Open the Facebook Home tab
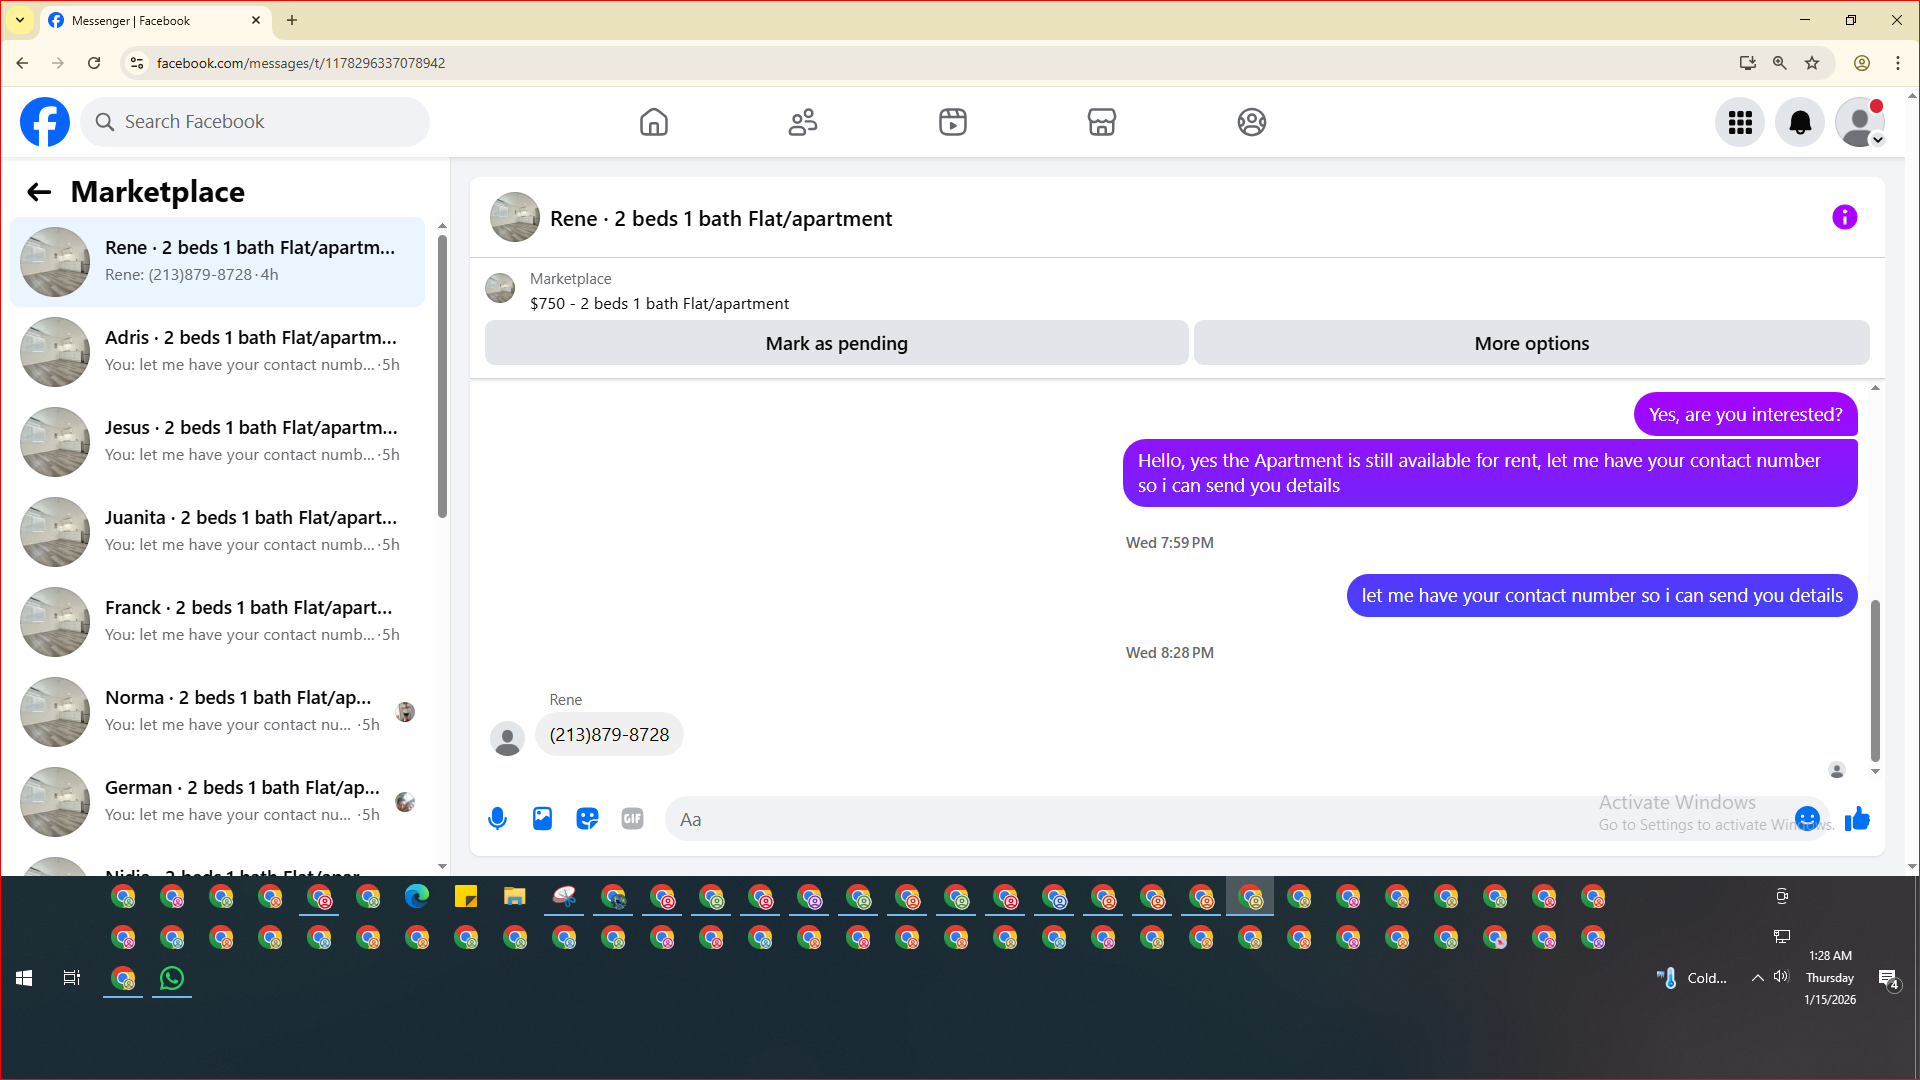Screen dimensions: 1920x1080 653,122
